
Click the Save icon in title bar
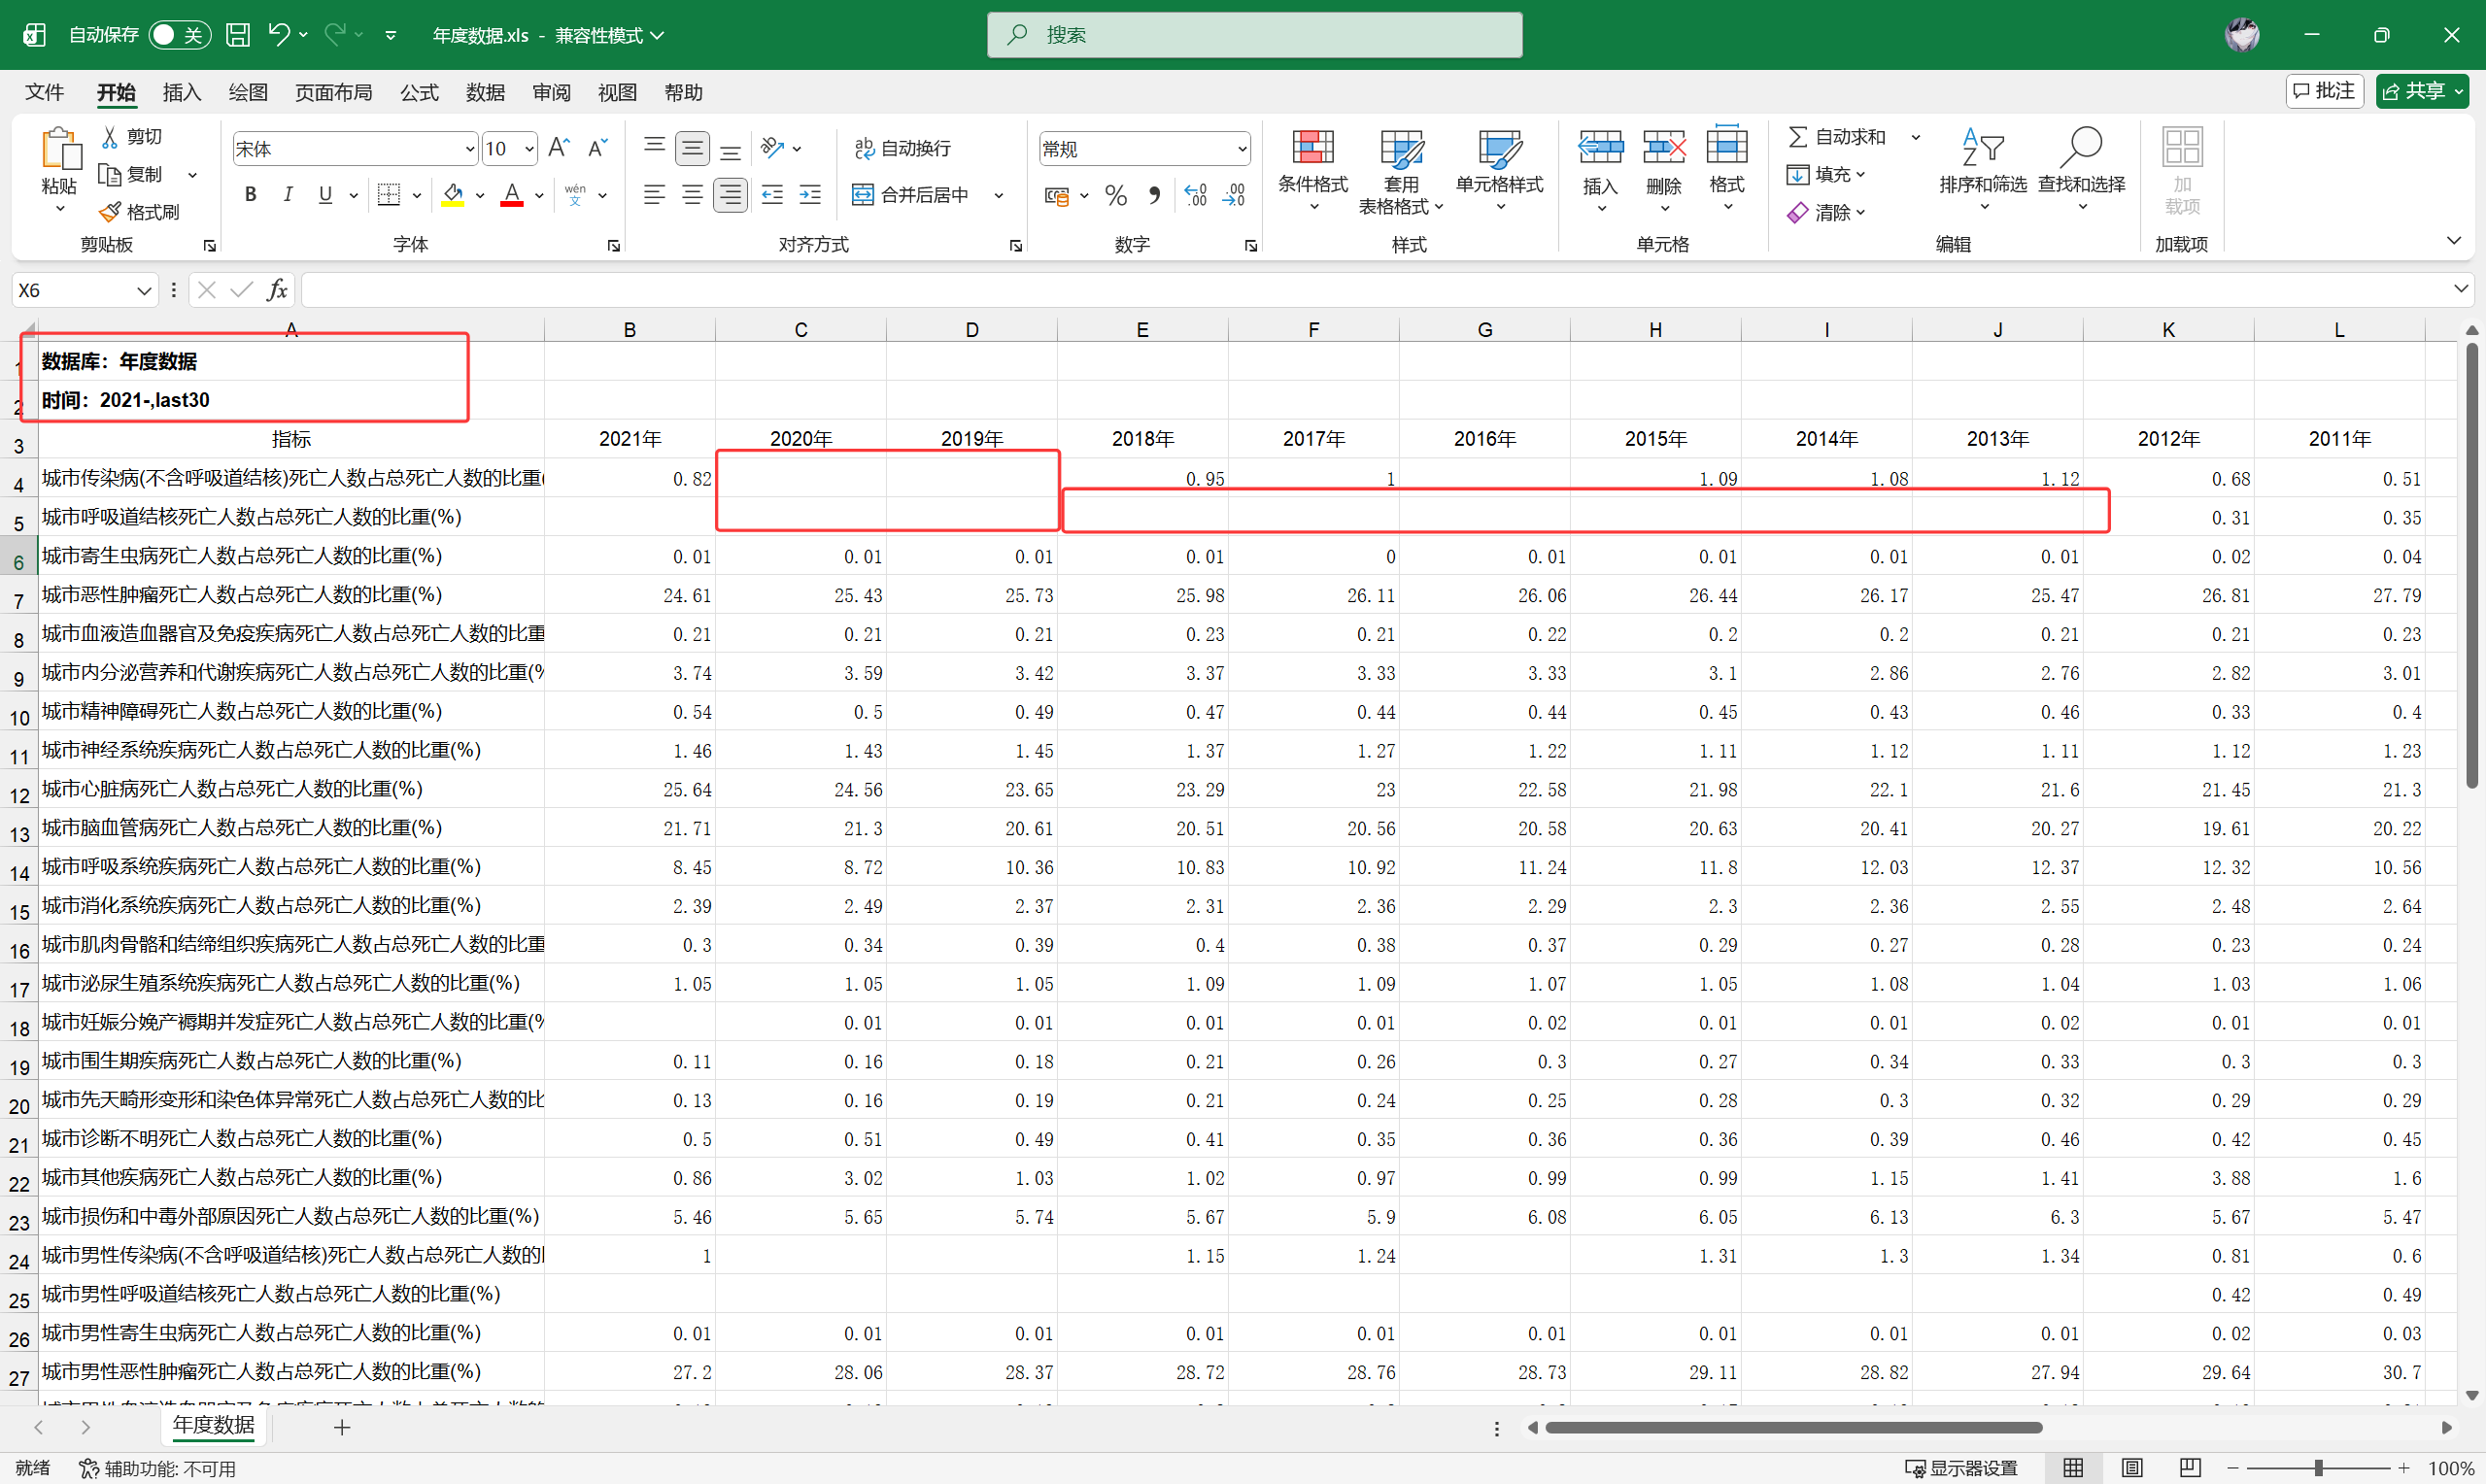pos(238,35)
